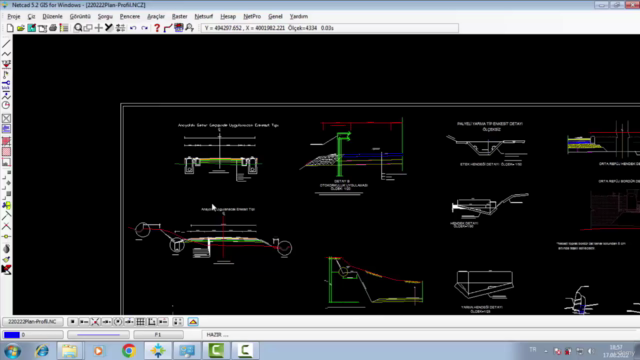640x360 pixels.
Task: Click the red and black arrow icon
Action: tap(6, 269)
